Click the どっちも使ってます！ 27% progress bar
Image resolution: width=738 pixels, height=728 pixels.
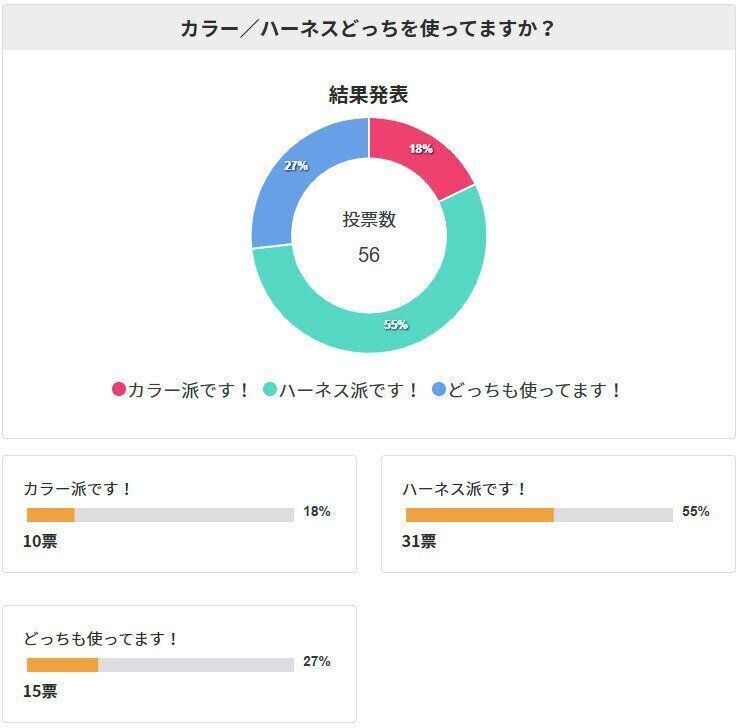pos(160,665)
